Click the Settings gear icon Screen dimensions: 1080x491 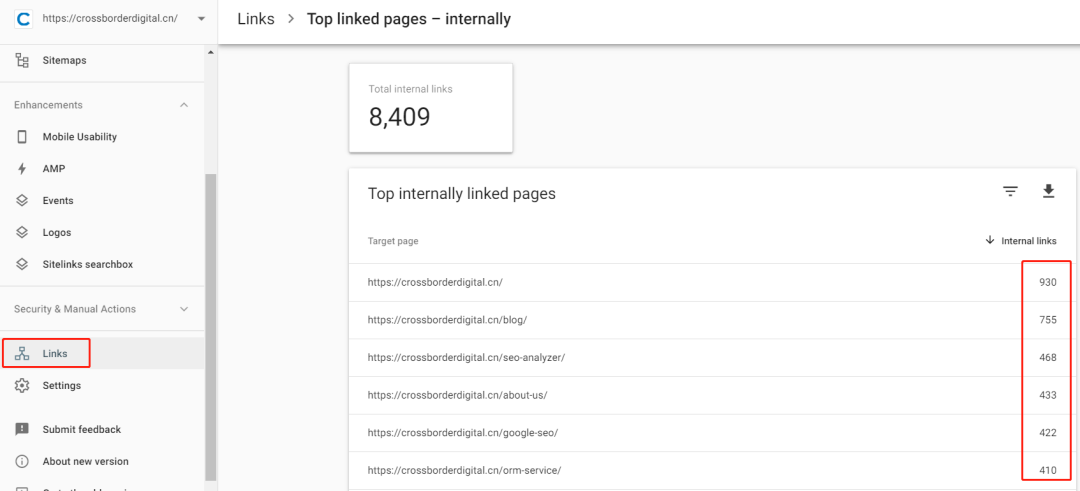click(22, 386)
